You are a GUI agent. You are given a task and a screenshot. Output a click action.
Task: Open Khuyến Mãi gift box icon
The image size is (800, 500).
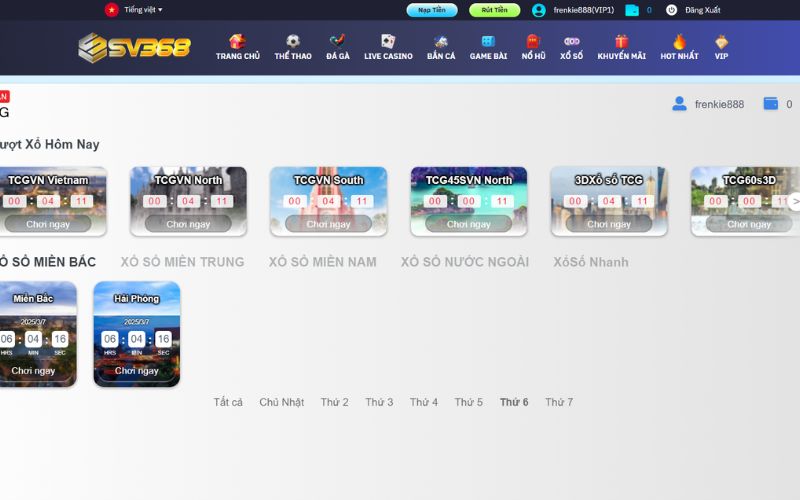pyautogui.click(x=621, y=42)
